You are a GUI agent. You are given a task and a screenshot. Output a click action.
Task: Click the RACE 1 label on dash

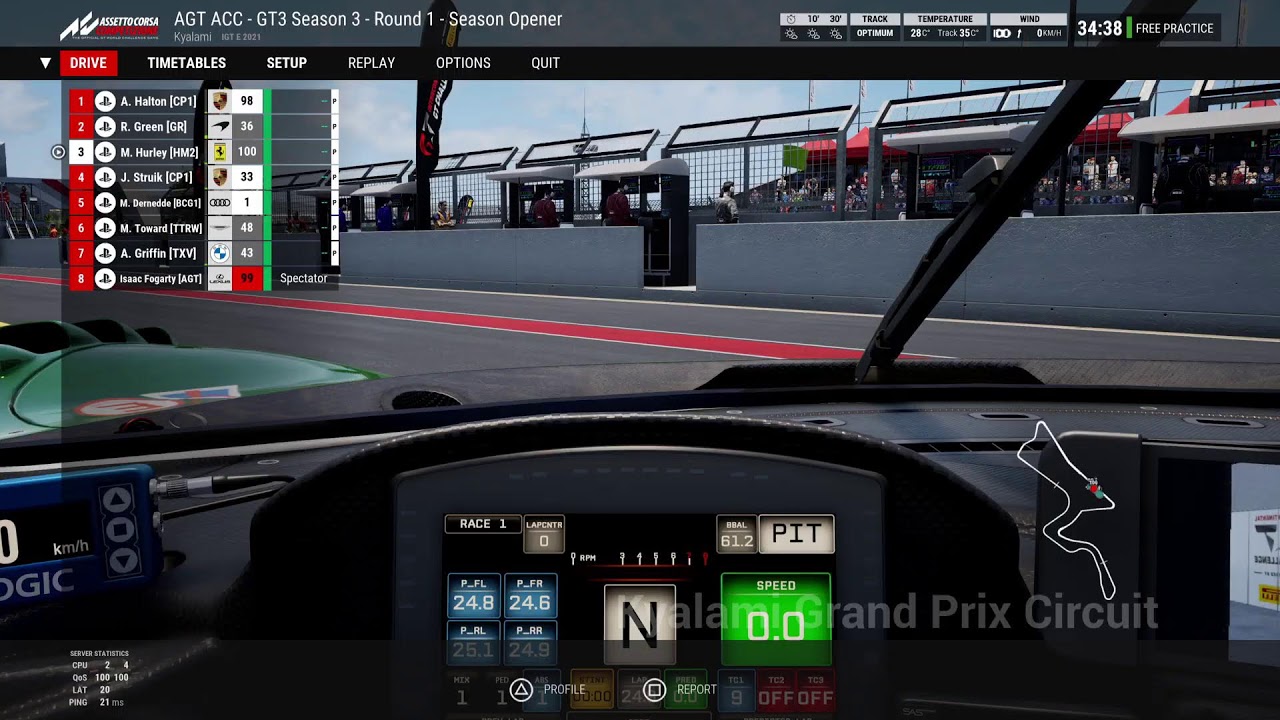point(483,524)
